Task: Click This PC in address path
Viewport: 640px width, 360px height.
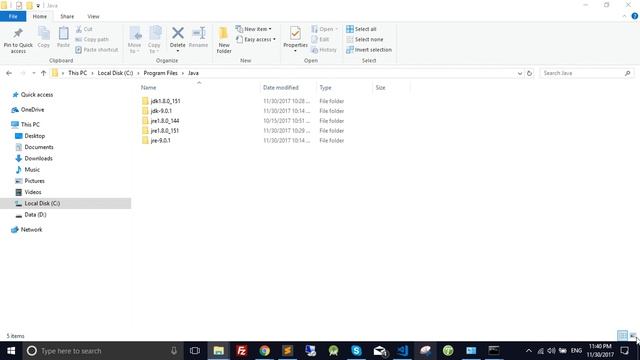Action: pos(78,73)
